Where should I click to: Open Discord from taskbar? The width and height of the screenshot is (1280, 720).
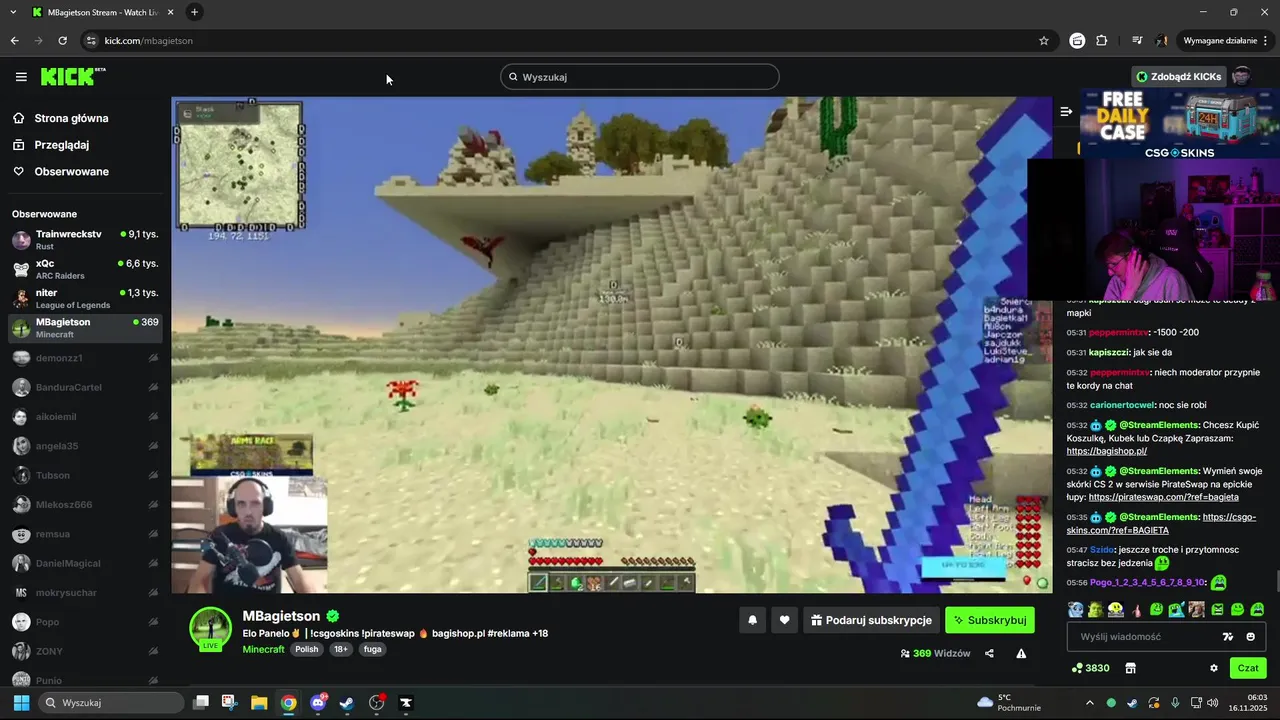pos(318,702)
